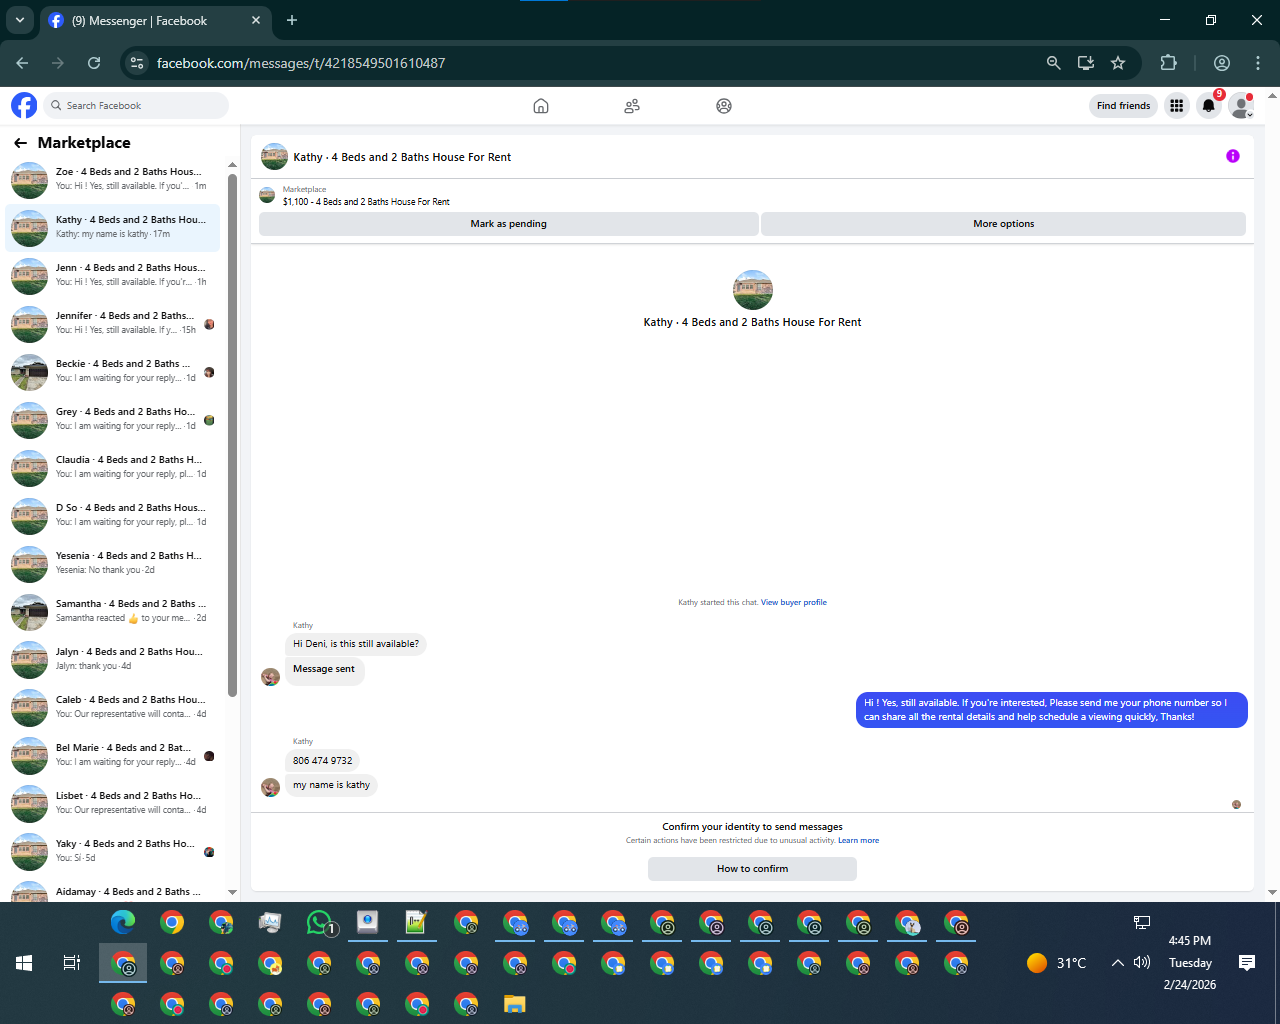1280x1024 pixels.
Task: Click the "my name is kathy" message
Action: (331, 785)
